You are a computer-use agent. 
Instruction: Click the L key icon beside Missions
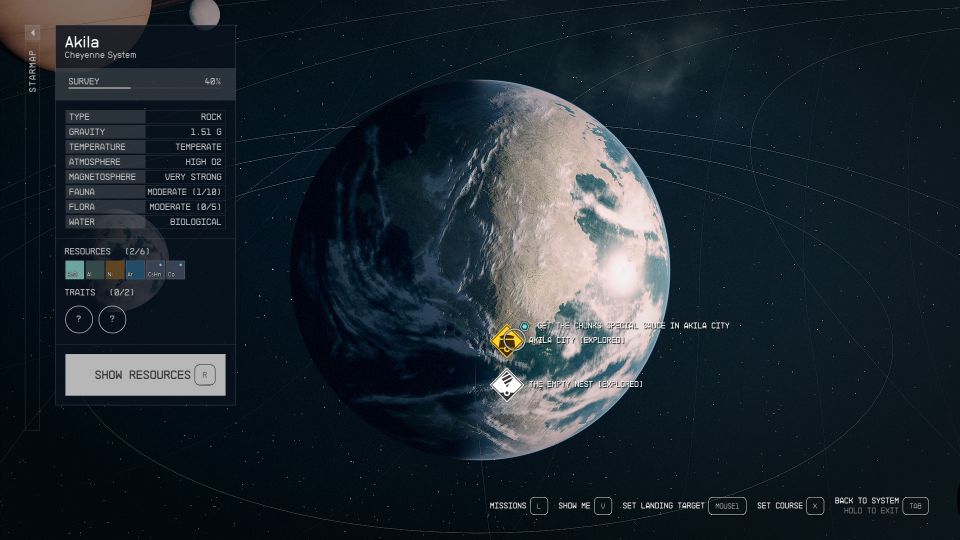539,506
